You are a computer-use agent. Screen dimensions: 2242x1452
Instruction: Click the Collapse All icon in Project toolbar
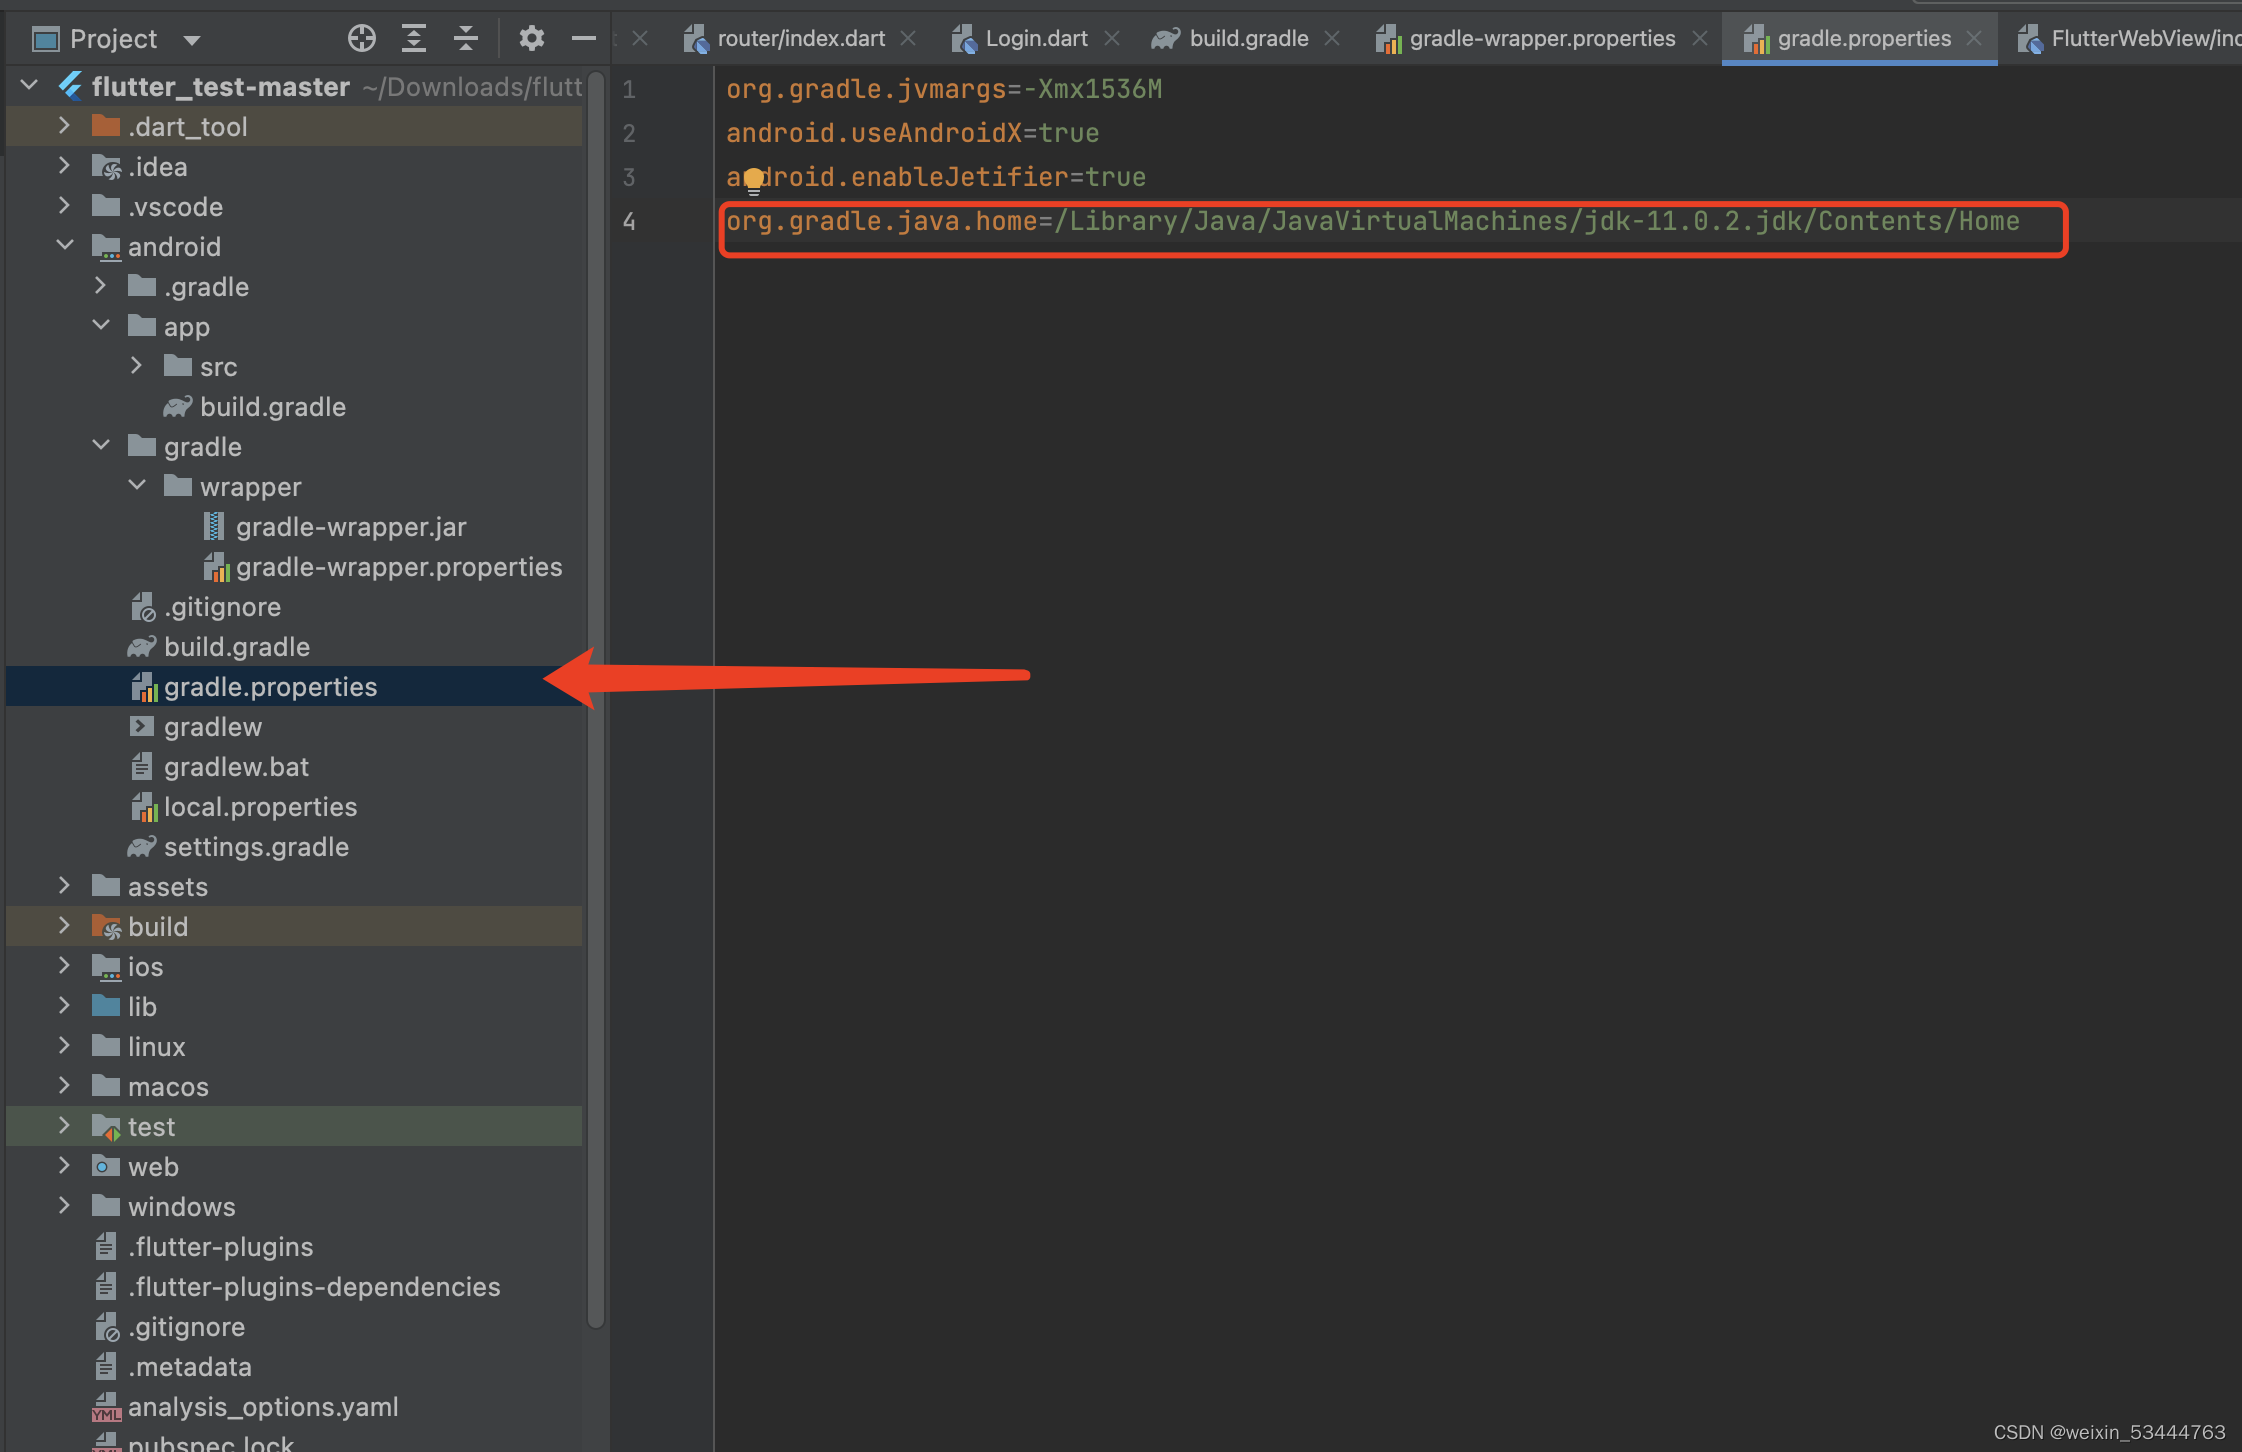tap(466, 39)
